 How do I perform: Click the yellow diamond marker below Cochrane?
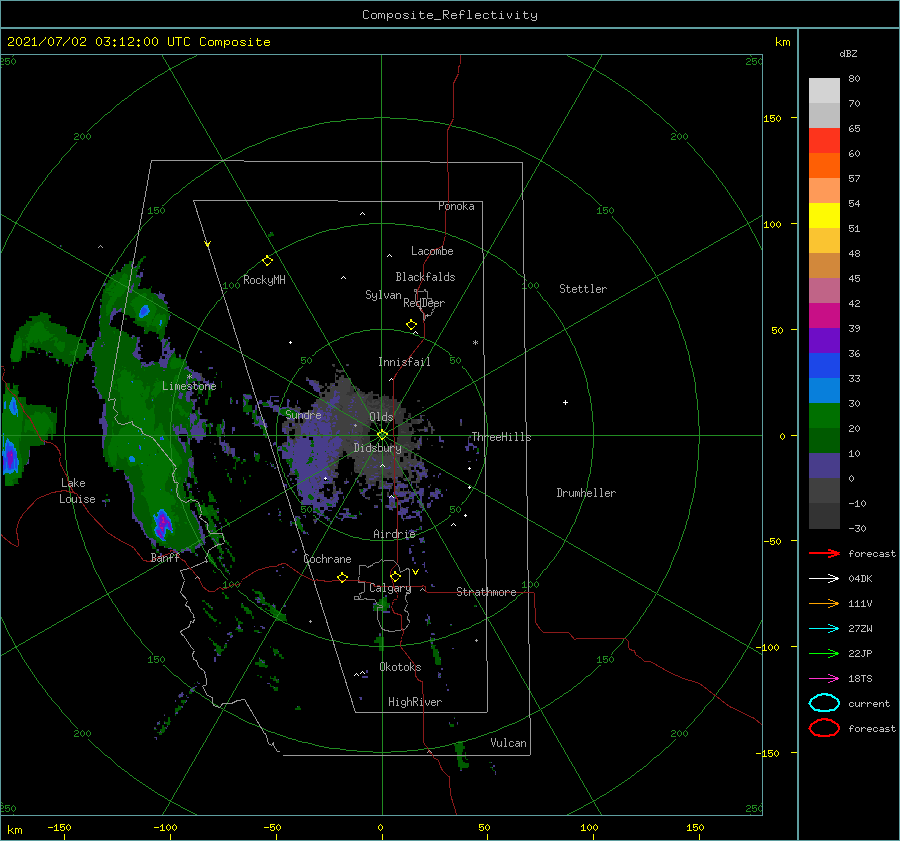[x=342, y=577]
